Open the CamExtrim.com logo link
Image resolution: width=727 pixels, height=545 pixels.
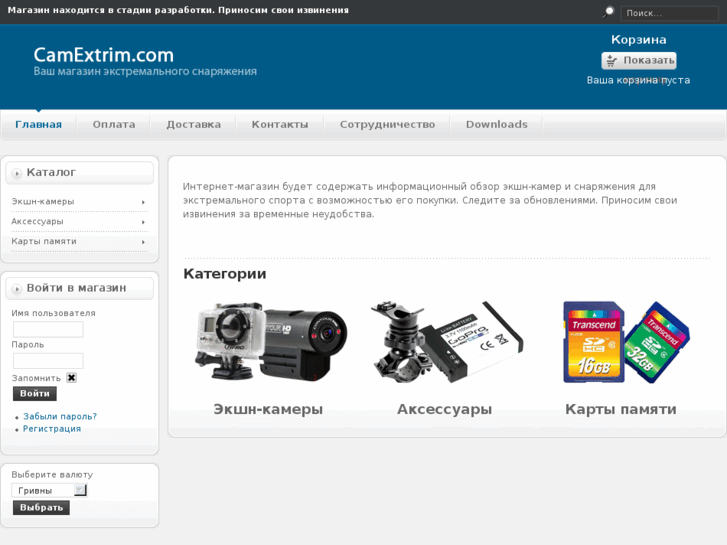[103, 55]
